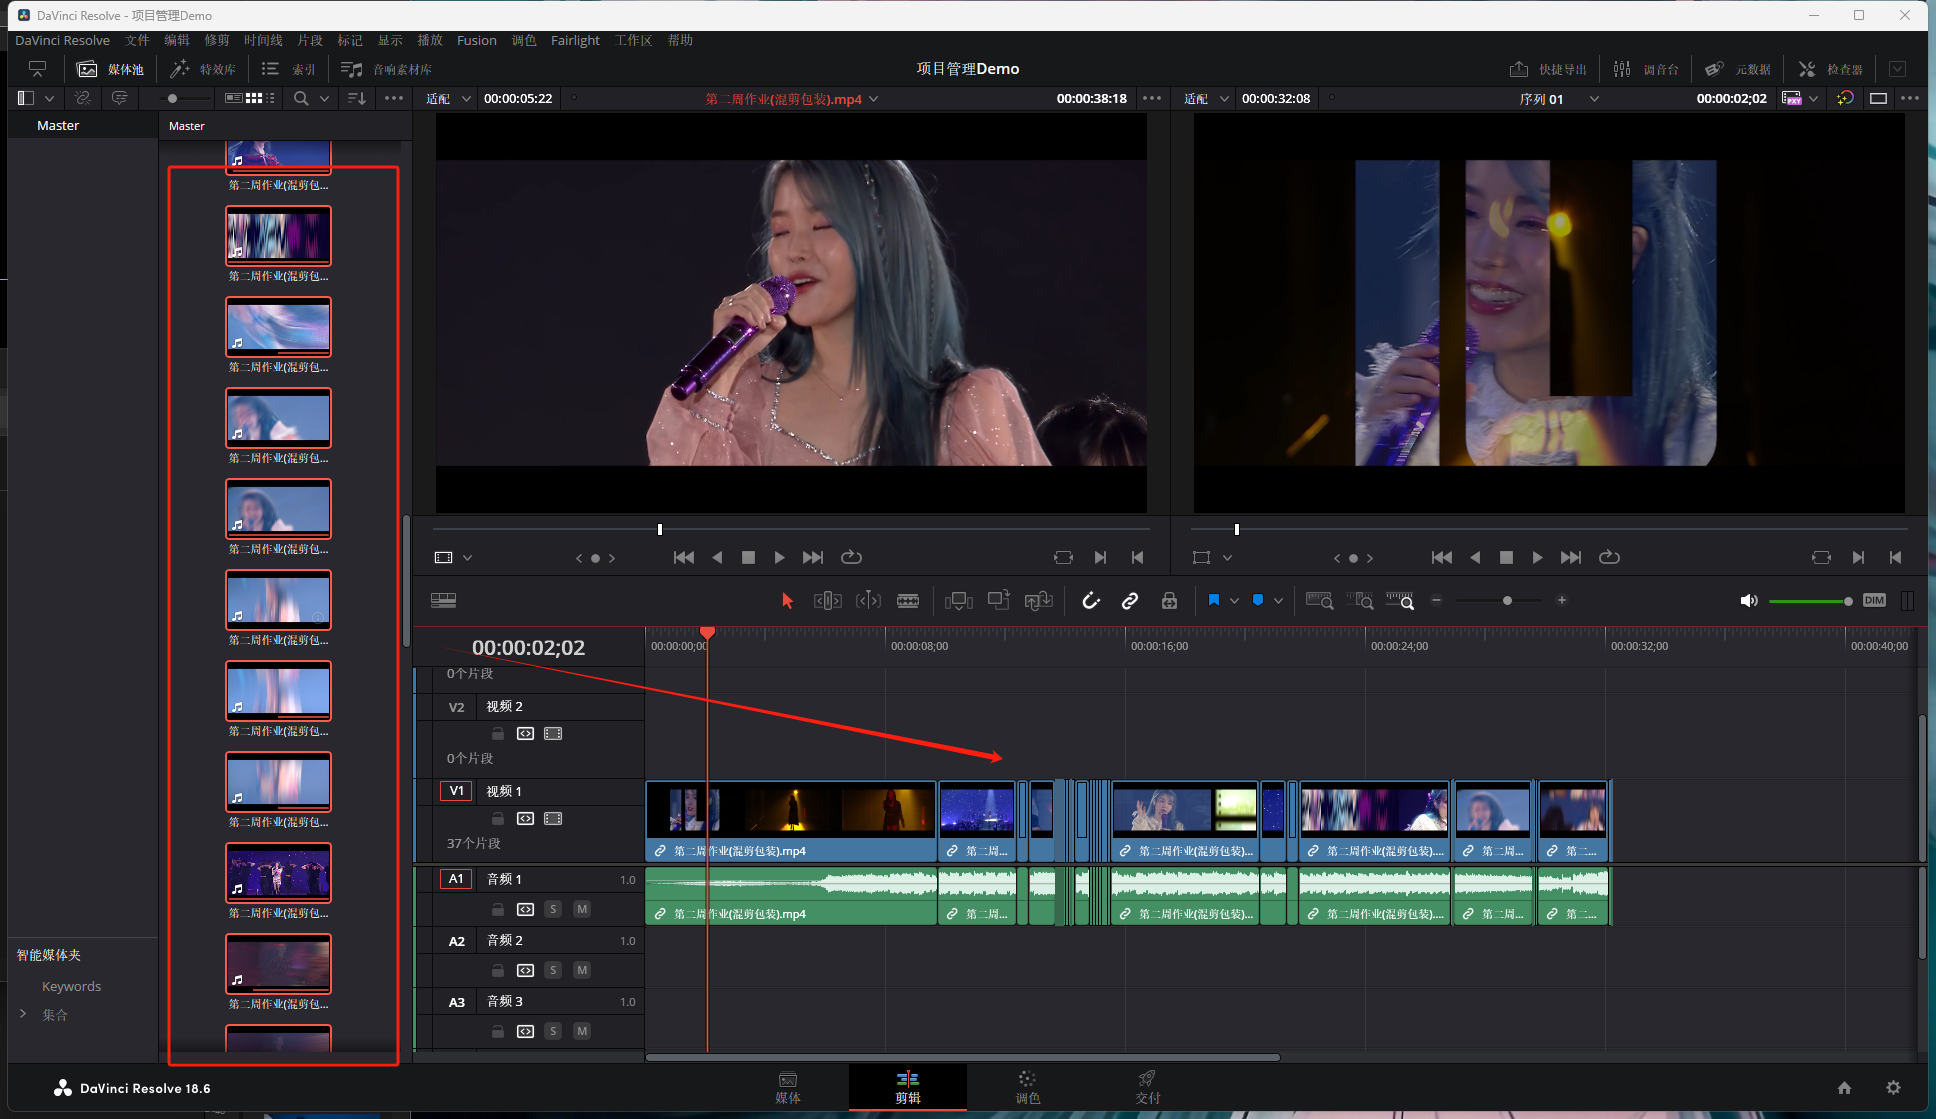Open the 特效库 effects library panel
Screen dimensions: 1936x1119
coord(204,69)
